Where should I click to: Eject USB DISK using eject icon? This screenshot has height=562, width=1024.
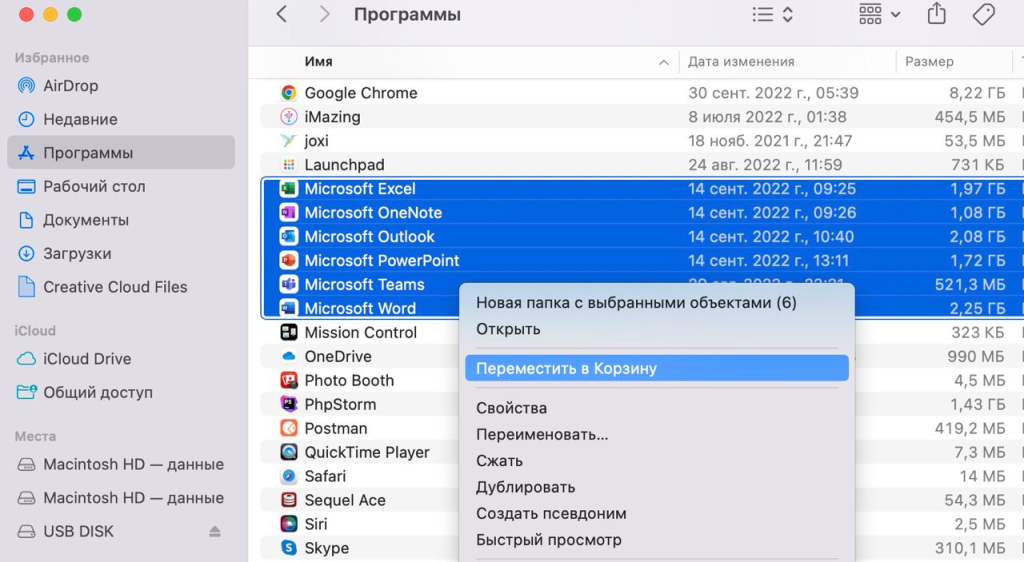click(x=215, y=531)
